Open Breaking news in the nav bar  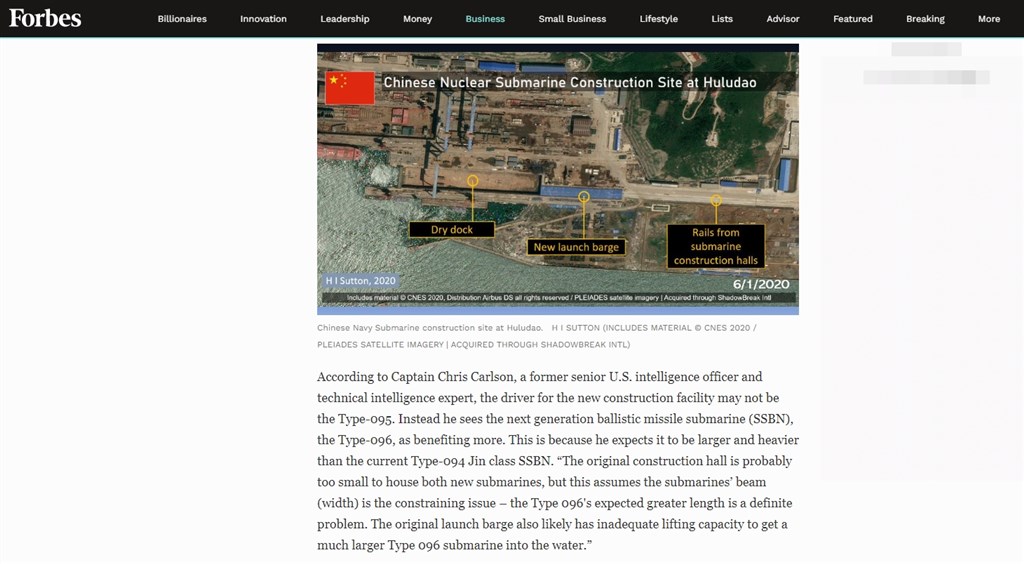pos(925,19)
